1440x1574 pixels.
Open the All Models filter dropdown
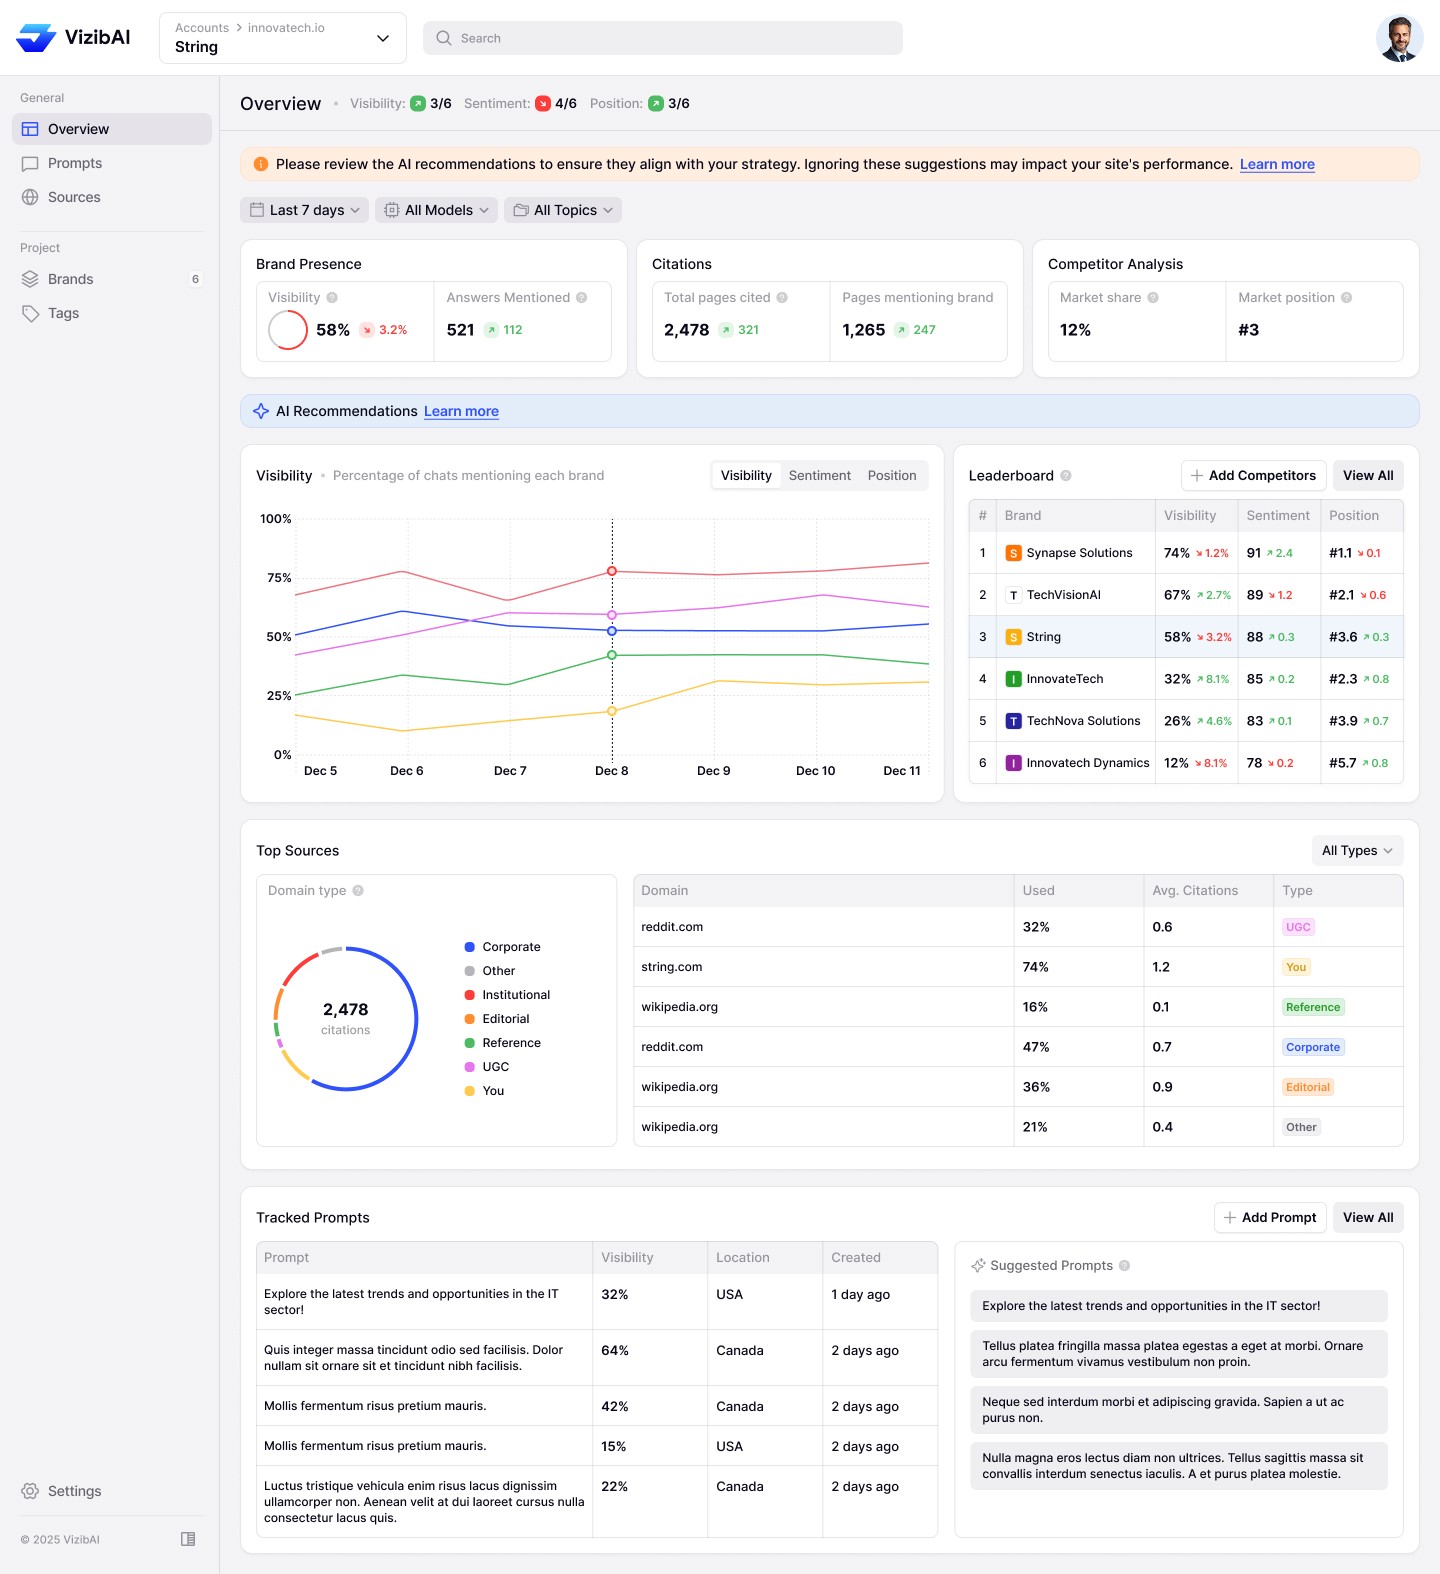tap(436, 210)
